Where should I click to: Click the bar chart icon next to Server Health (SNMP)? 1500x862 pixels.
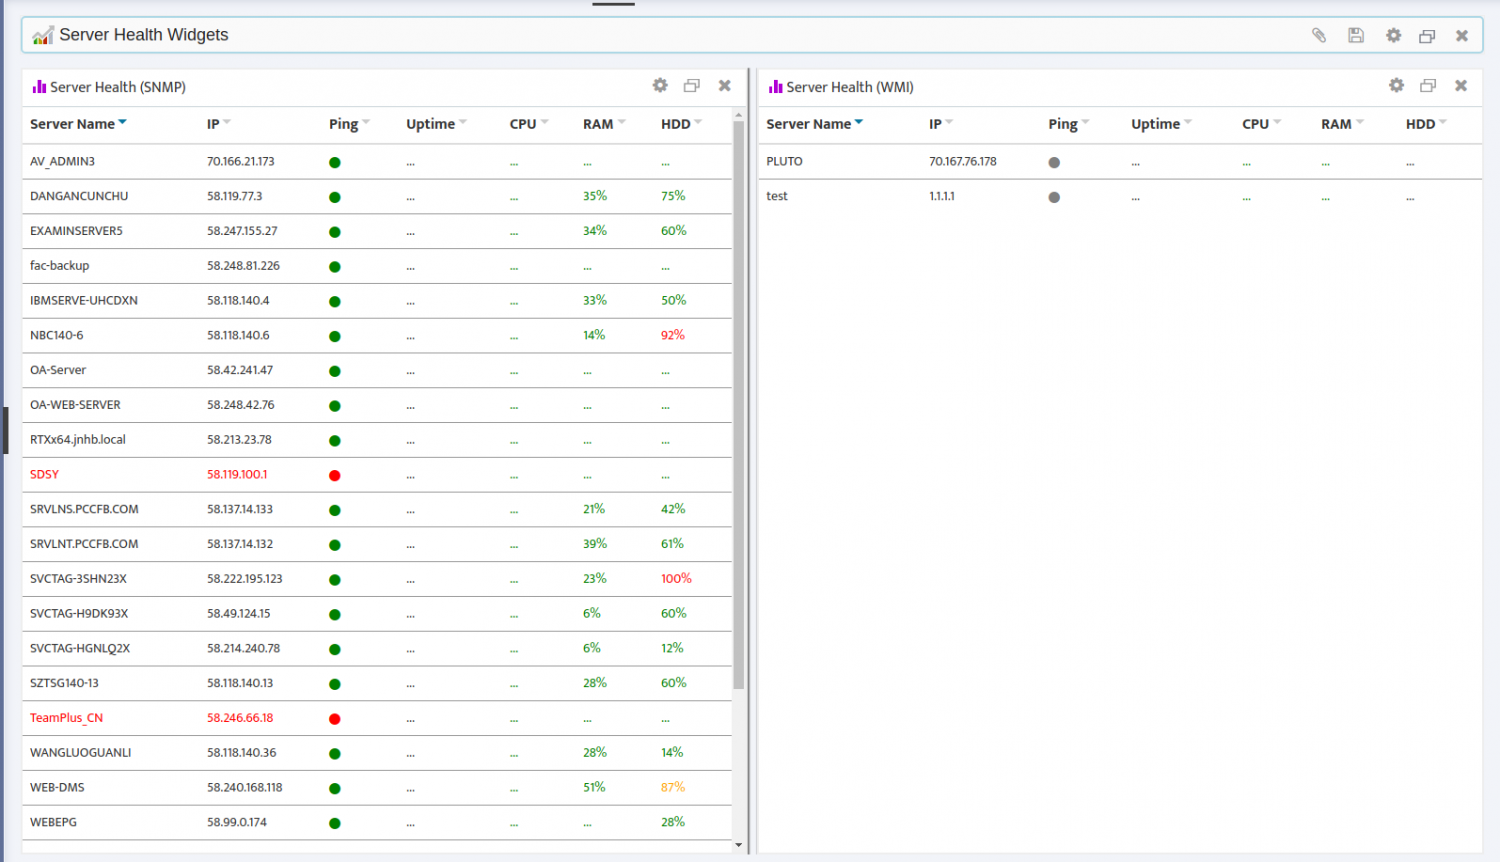[38, 86]
